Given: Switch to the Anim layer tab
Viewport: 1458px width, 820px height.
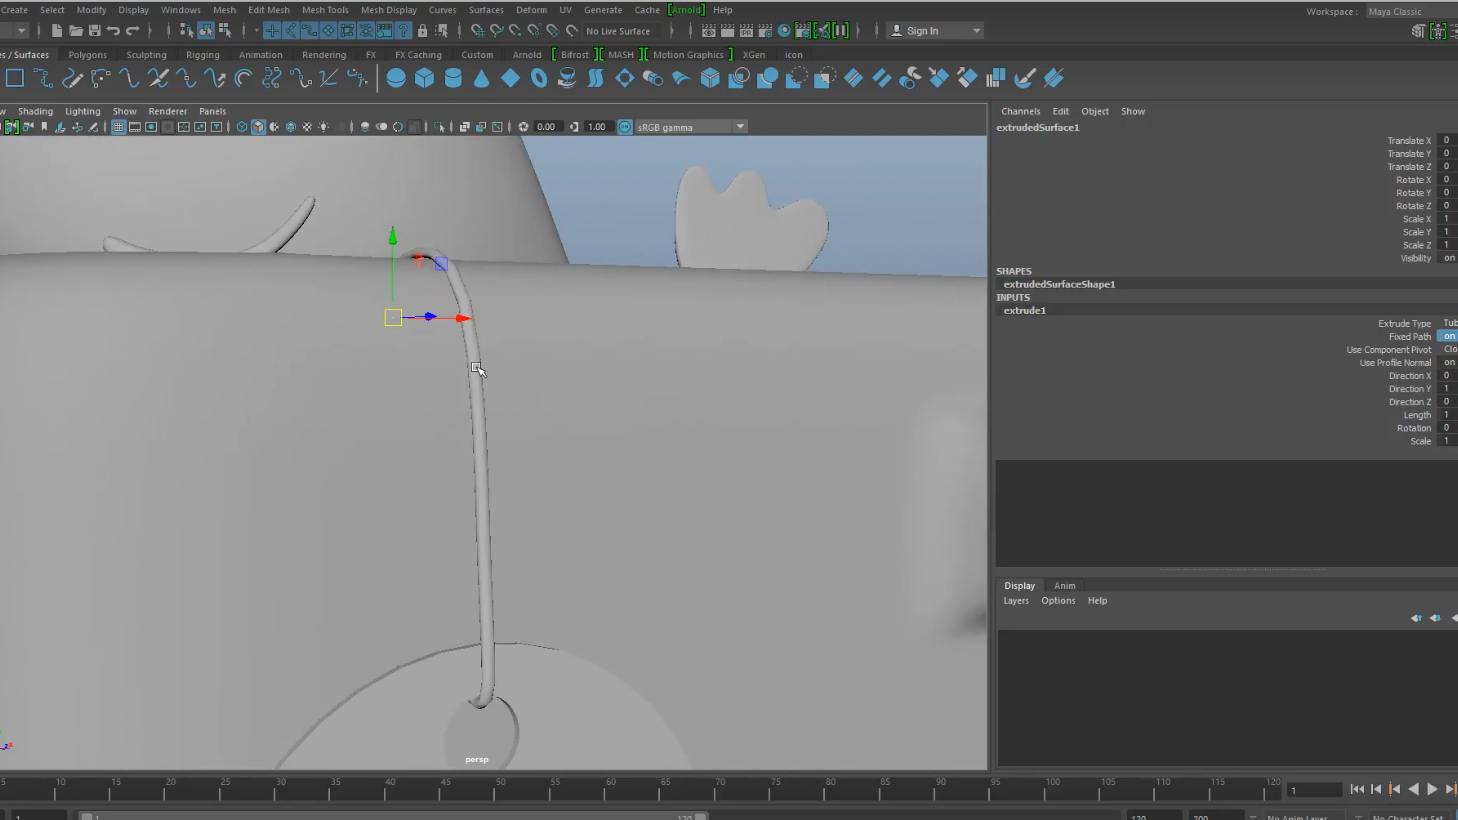Looking at the screenshot, I should [x=1064, y=586].
